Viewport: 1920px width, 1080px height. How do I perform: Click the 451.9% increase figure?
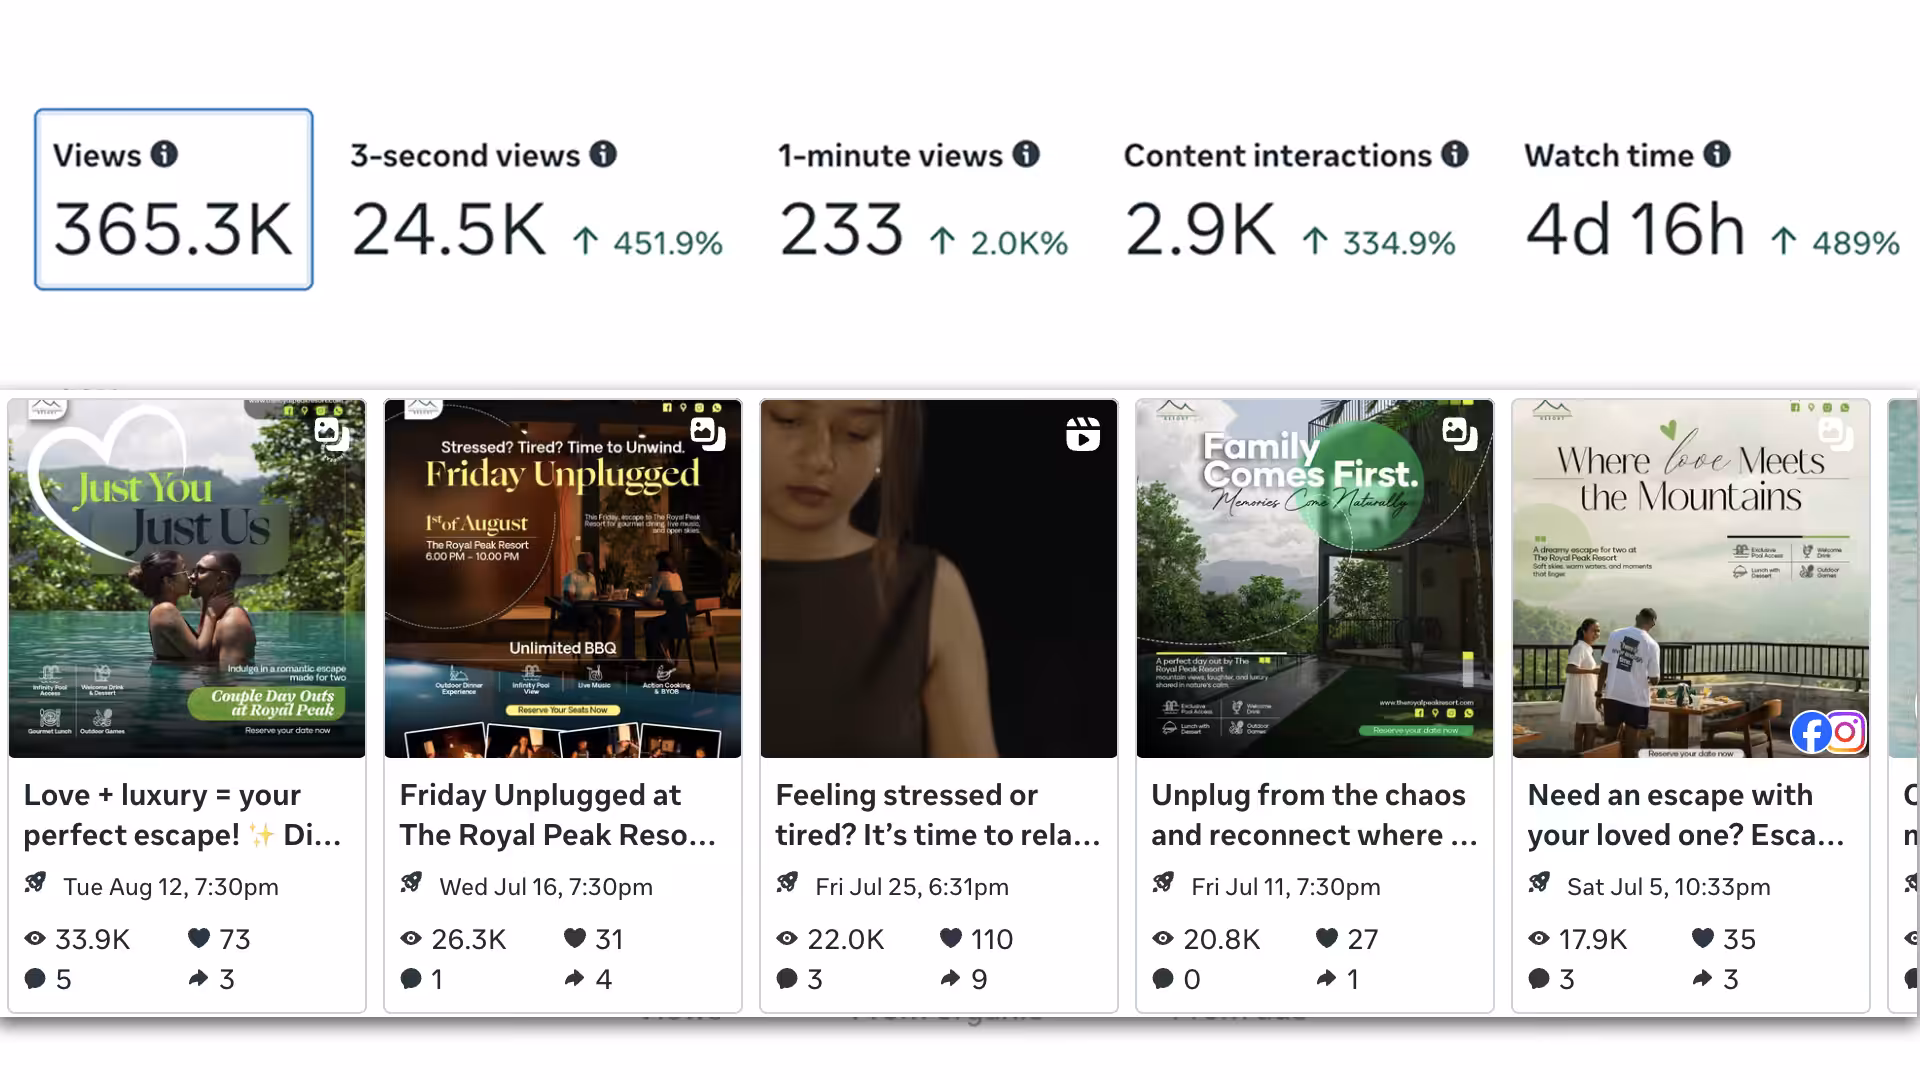(x=668, y=243)
